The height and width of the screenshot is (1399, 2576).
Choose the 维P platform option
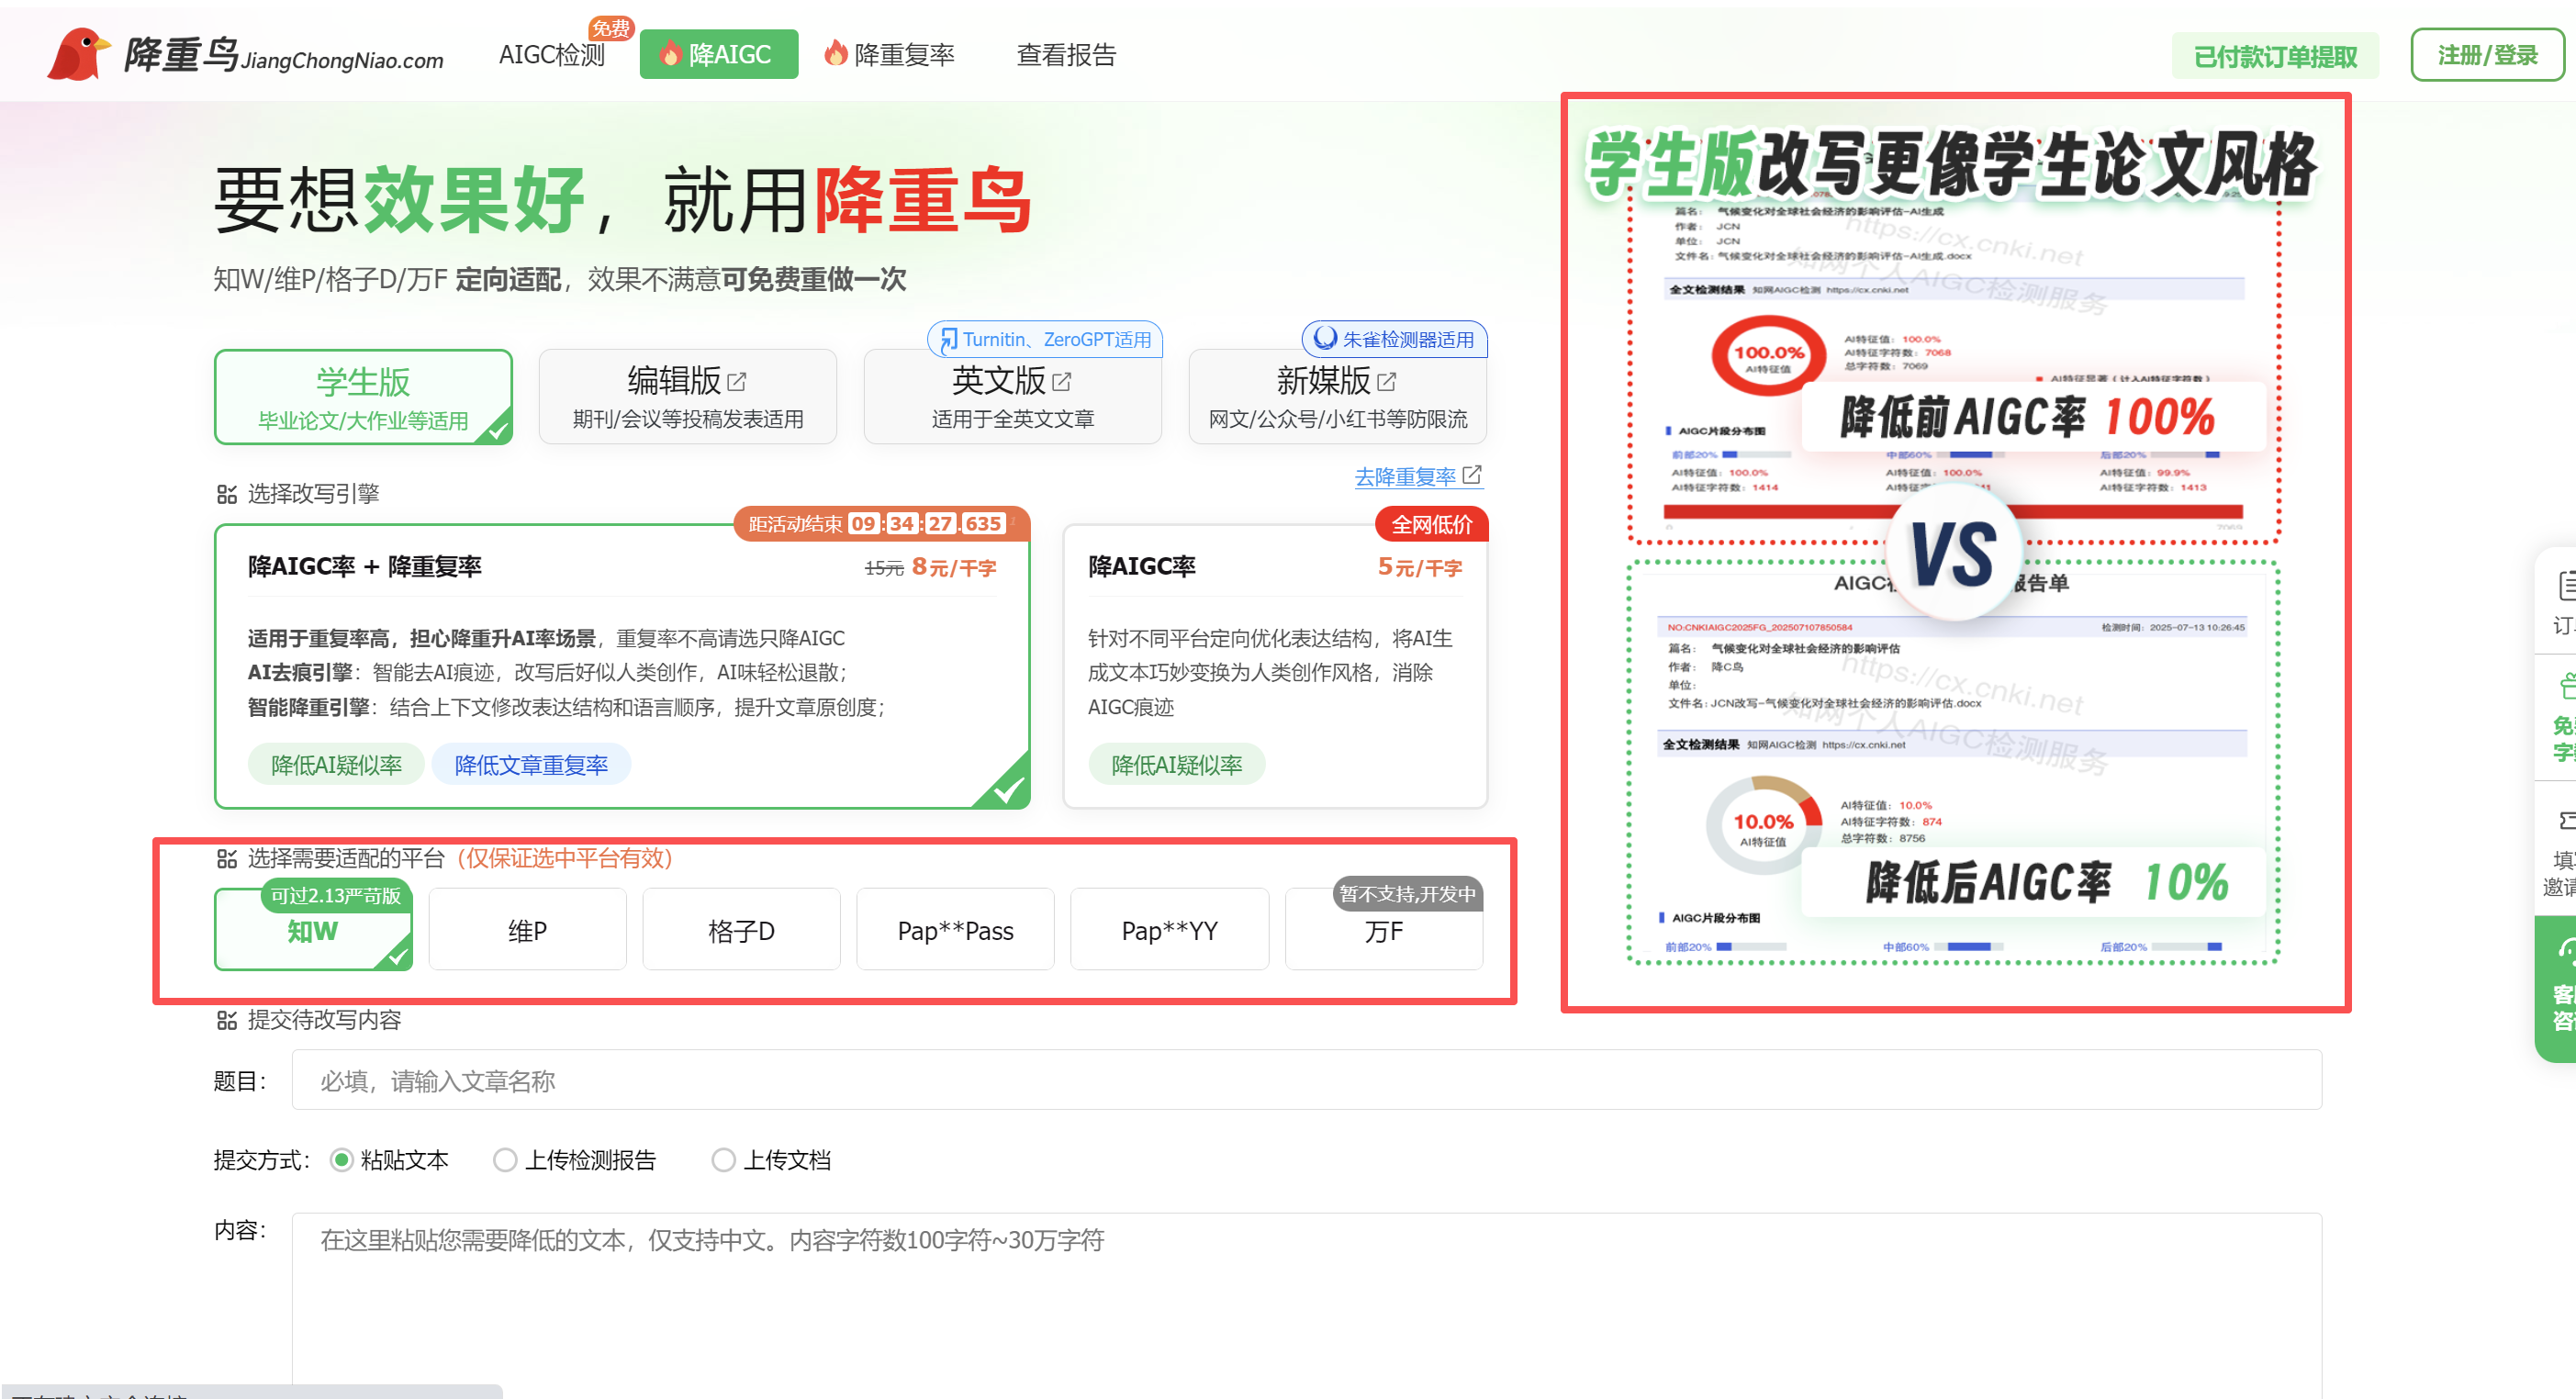coord(527,930)
